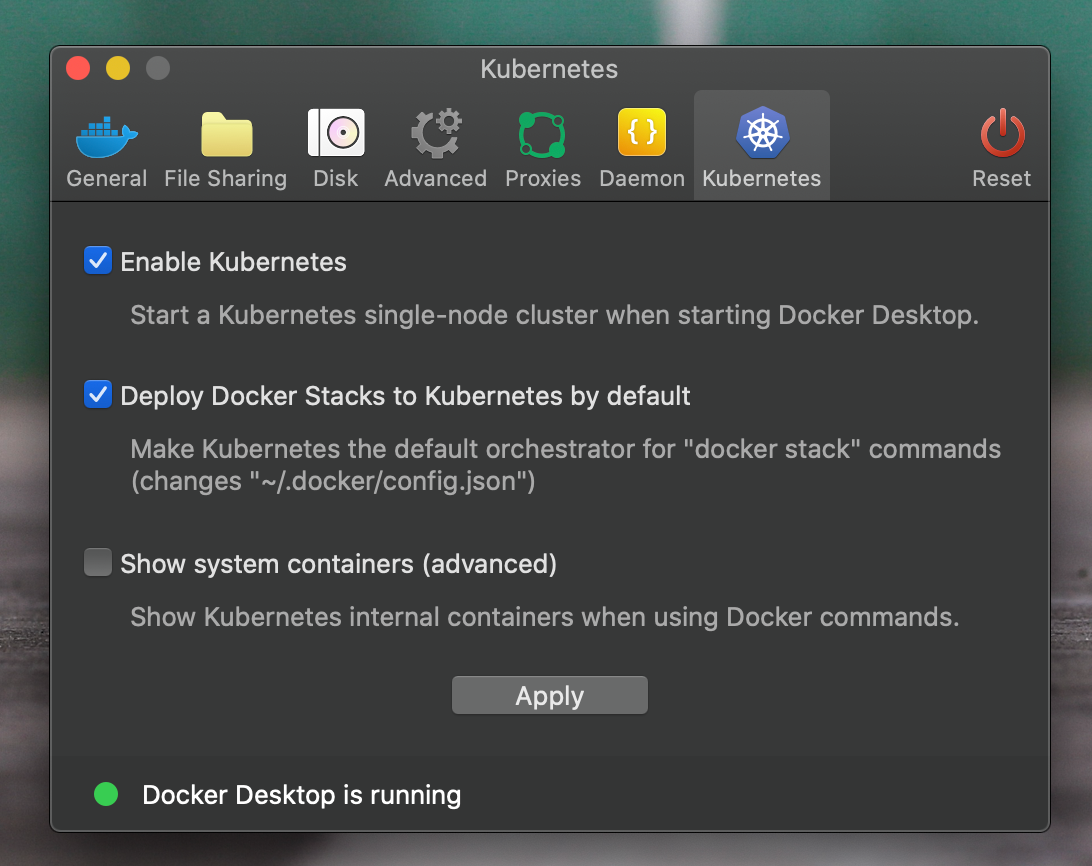Click the Kubernetes tab label
Viewport: 1092px width, 866px height.
coord(762,178)
